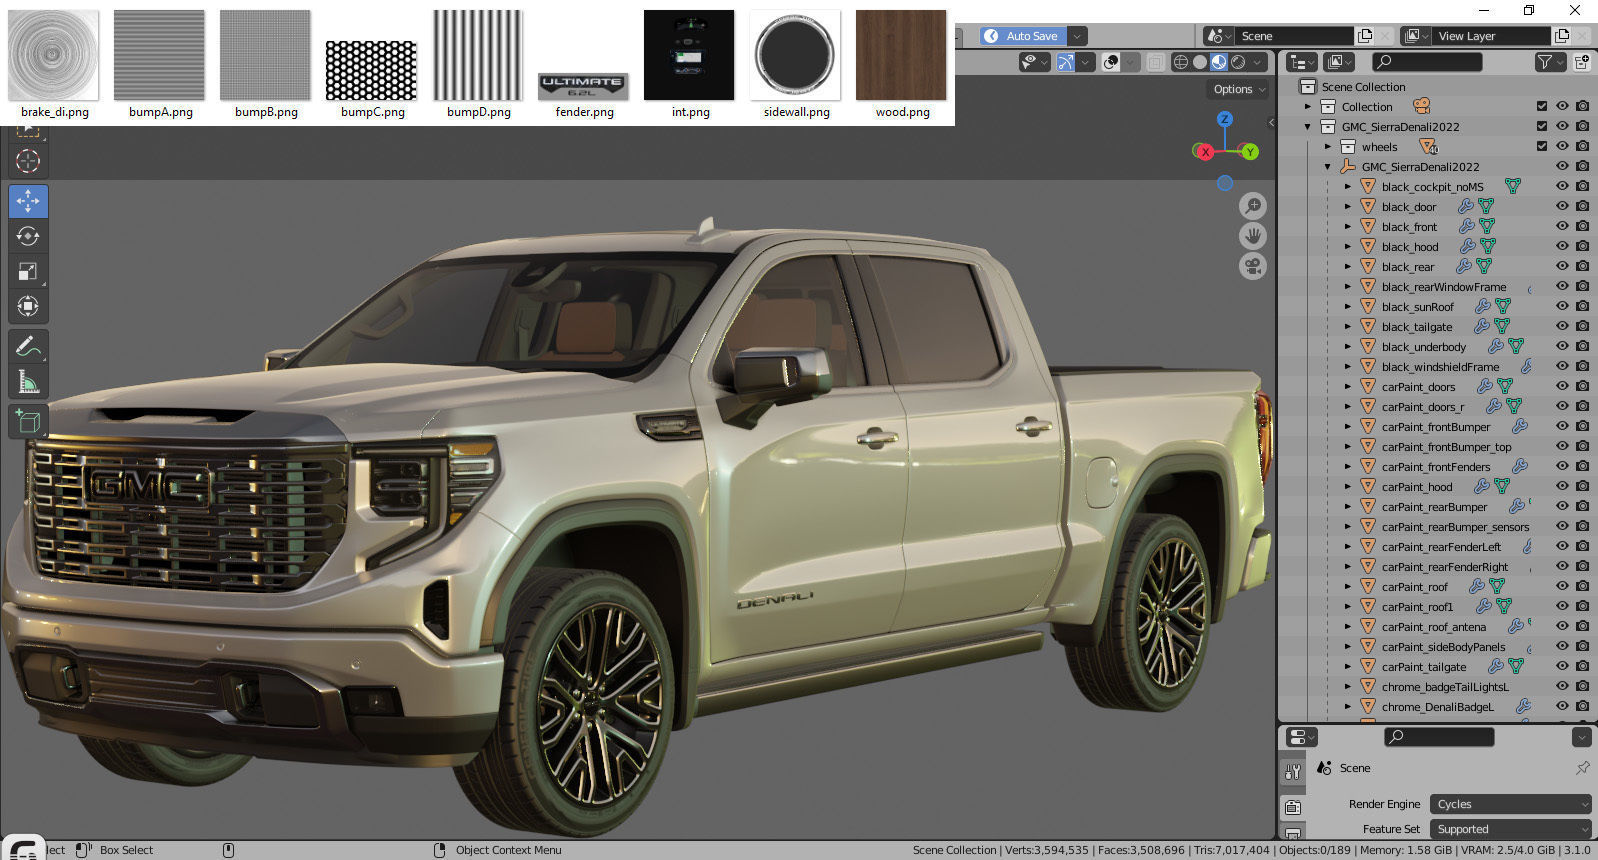
Task: Open the Render properties tab
Action: tap(1293, 807)
